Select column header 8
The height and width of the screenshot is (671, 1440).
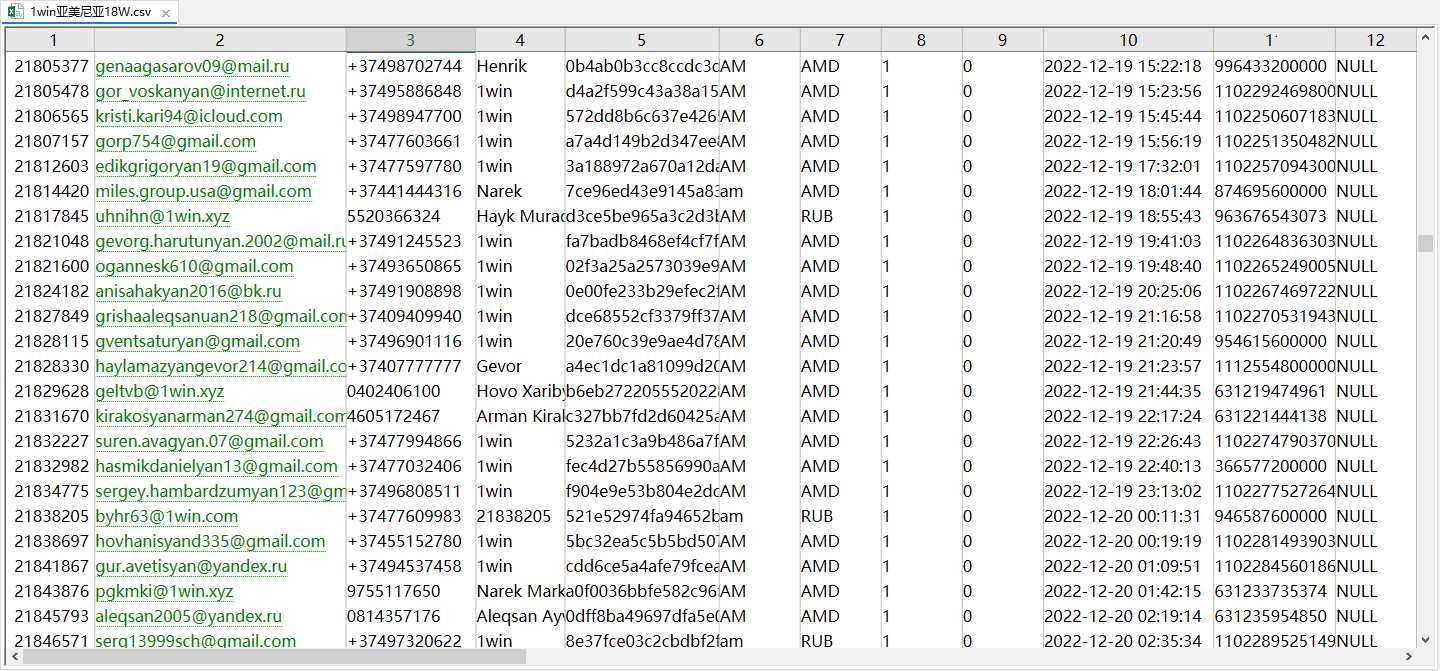(x=922, y=40)
